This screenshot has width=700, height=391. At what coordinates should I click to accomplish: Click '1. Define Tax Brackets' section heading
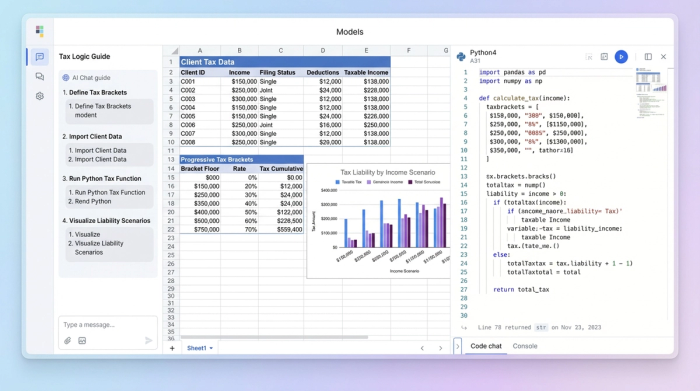[95, 92]
